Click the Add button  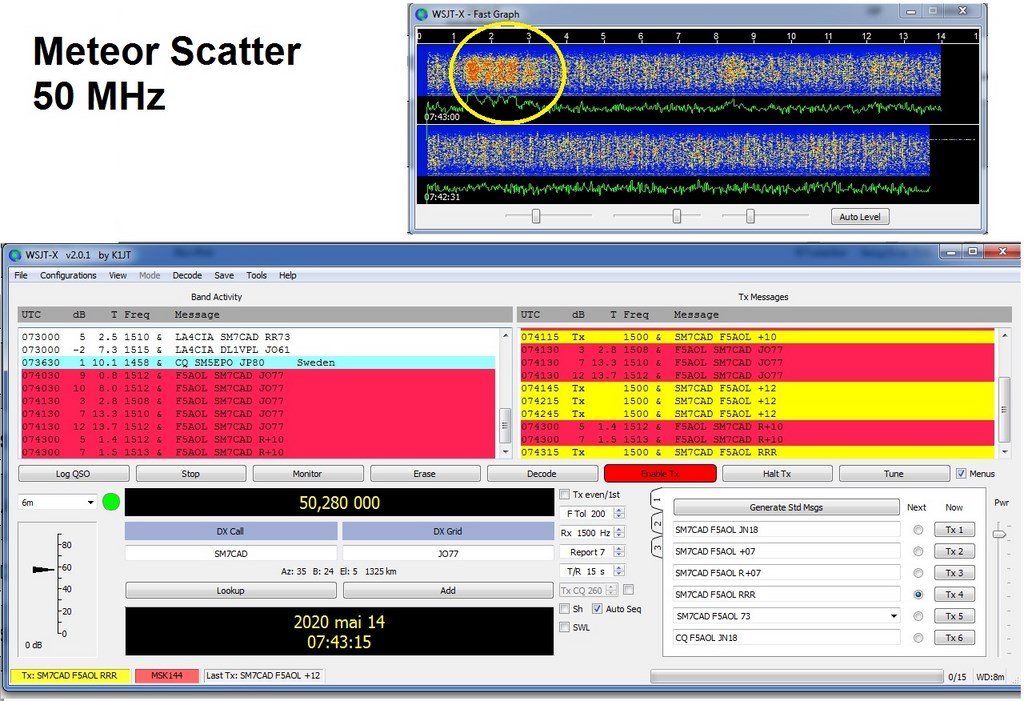click(448, 591)
